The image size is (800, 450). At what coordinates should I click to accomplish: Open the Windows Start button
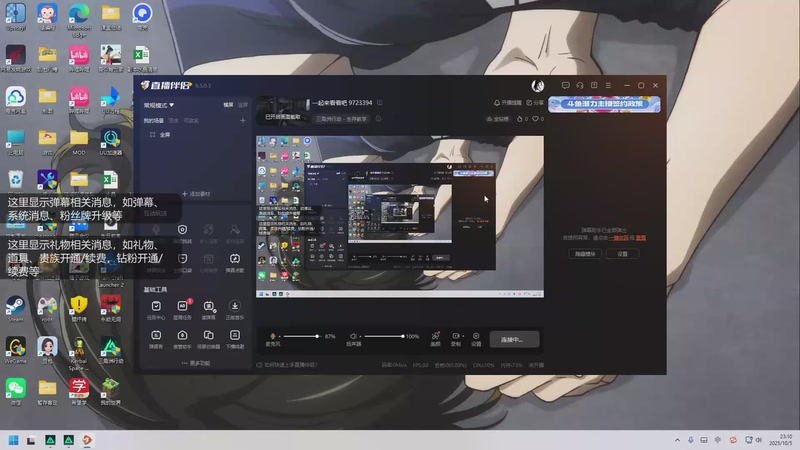(x=14, y=440)
